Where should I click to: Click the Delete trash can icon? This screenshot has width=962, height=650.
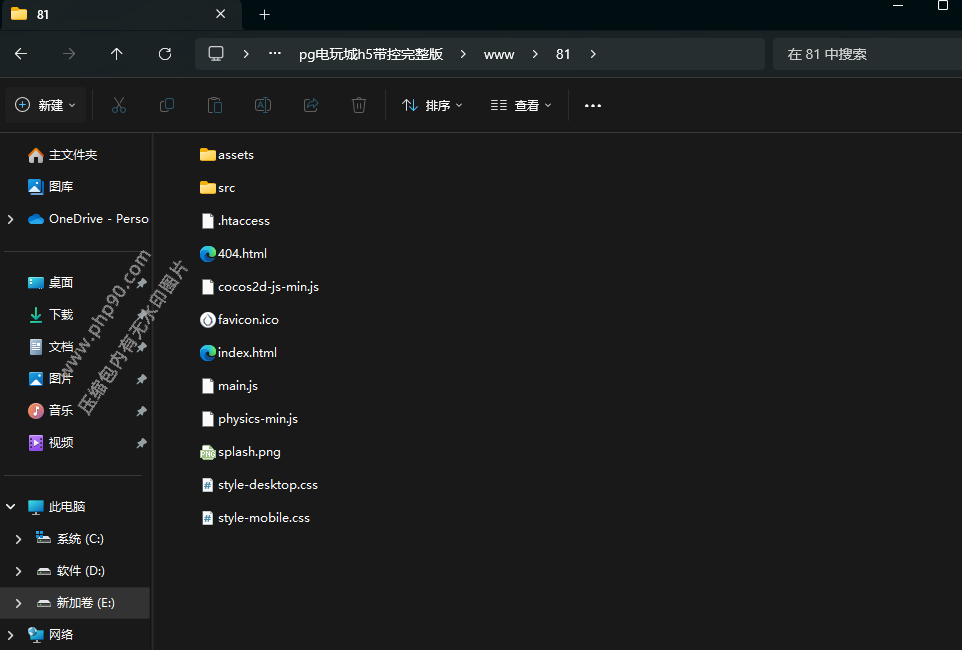359,105
